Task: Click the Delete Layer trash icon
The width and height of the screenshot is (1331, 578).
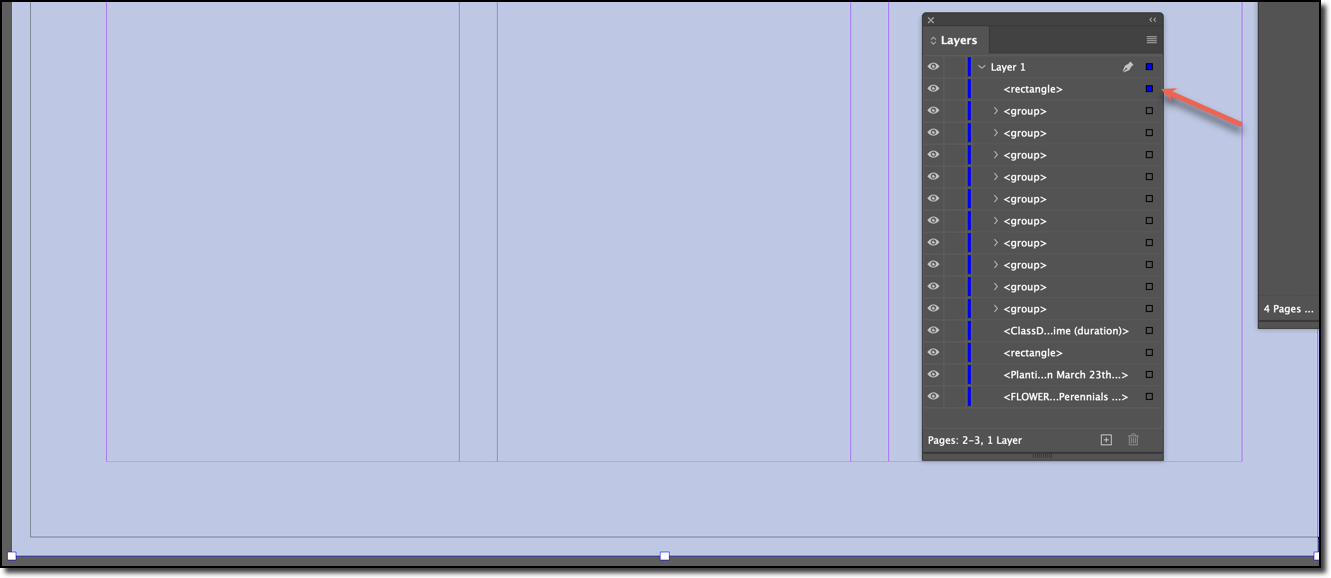Action: (x=1132, y=439)
